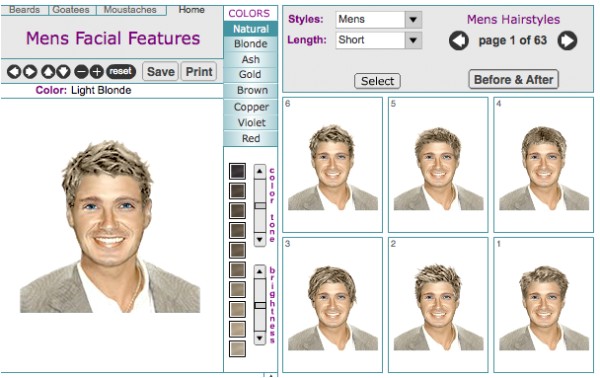Choose hairstyle thumbnail number 2

click(438, 305)
